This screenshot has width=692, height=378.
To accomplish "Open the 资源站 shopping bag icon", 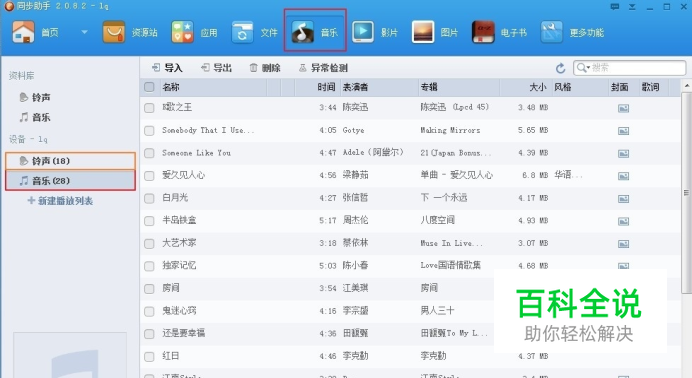I will coord(114,32).
